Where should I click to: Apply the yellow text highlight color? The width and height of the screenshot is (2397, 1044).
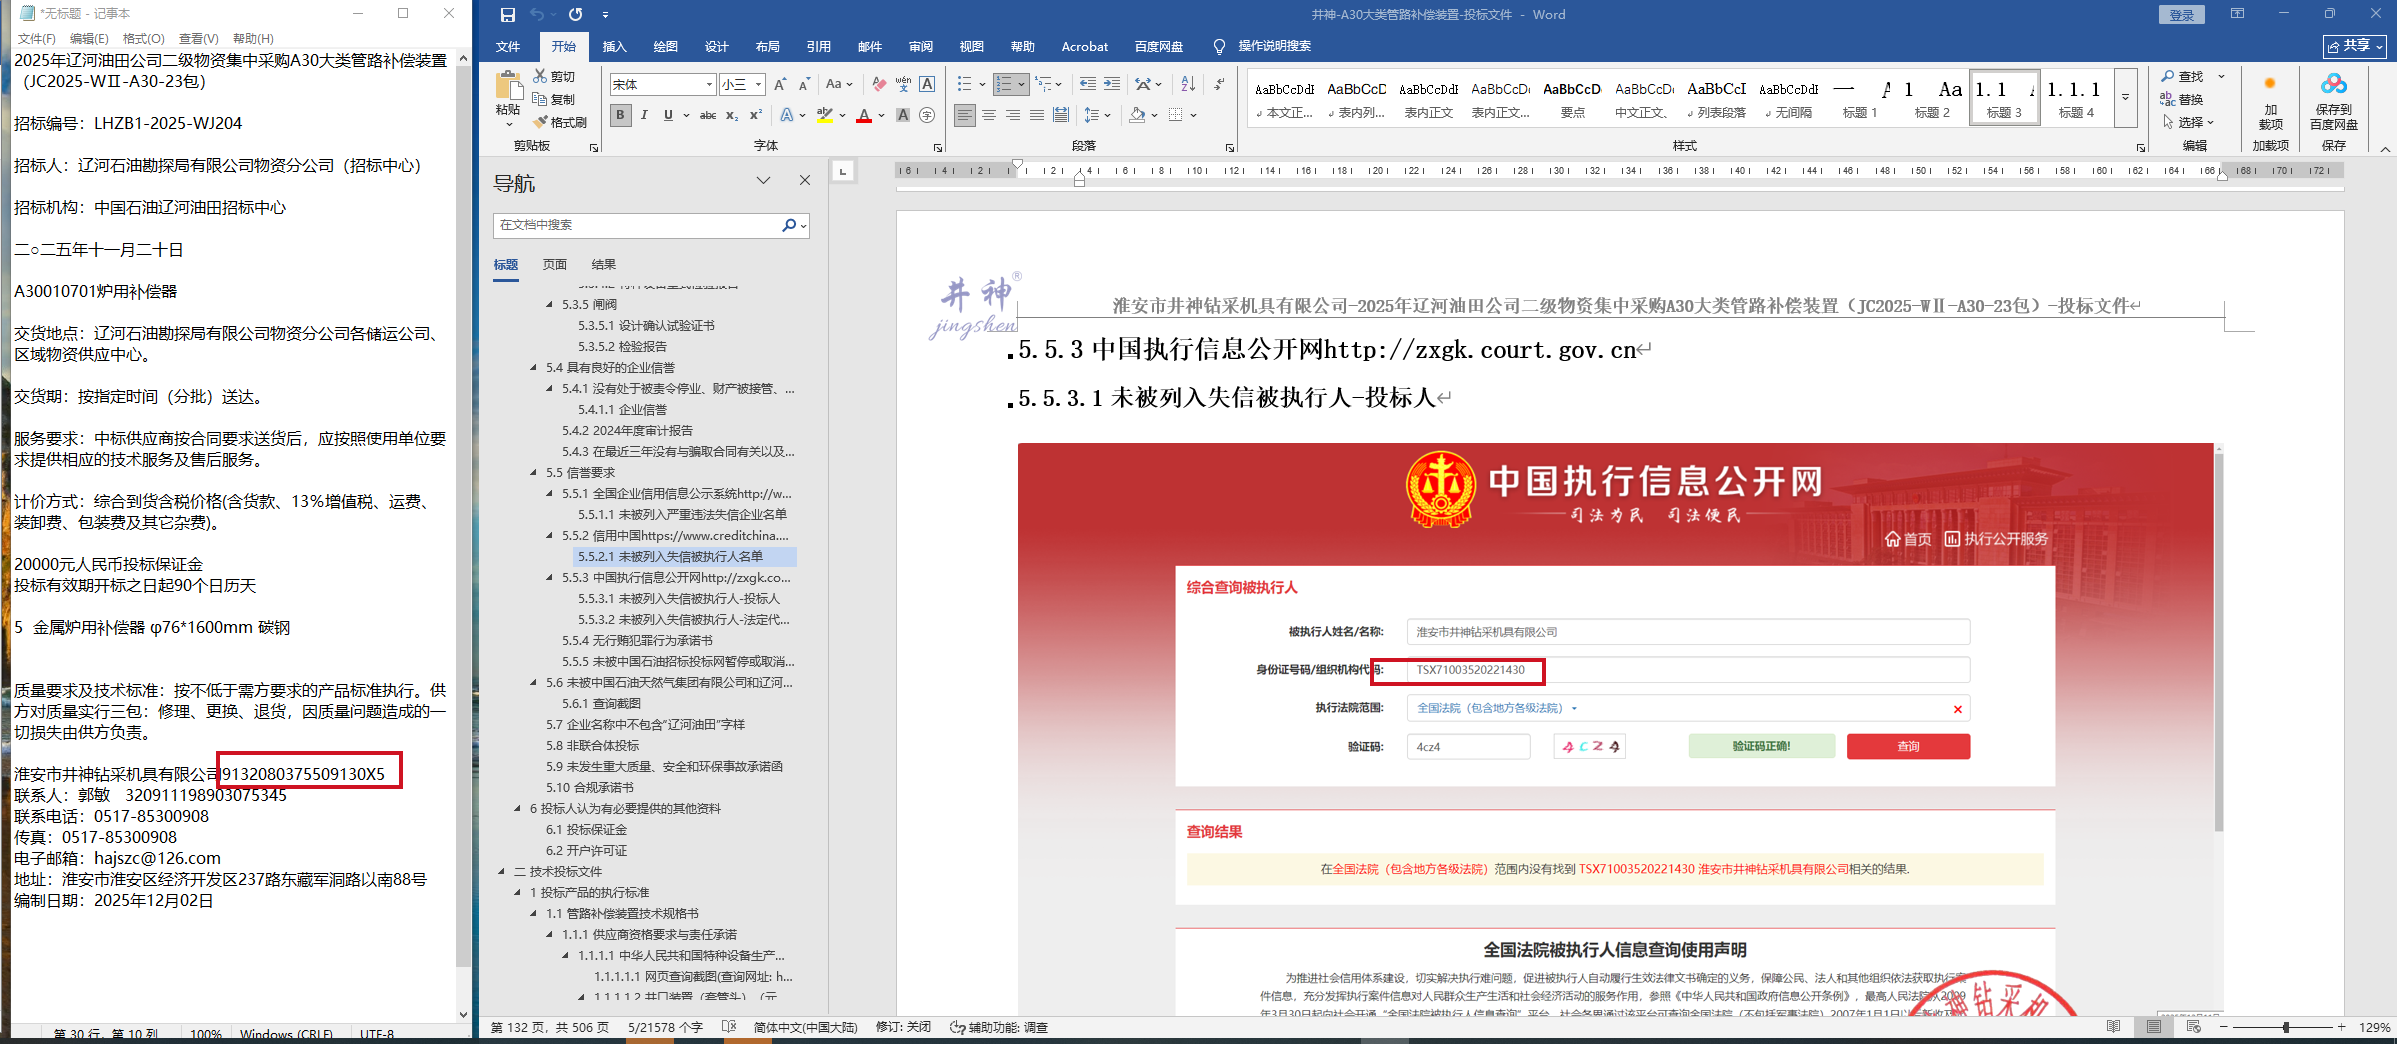(x=824, y=116)
